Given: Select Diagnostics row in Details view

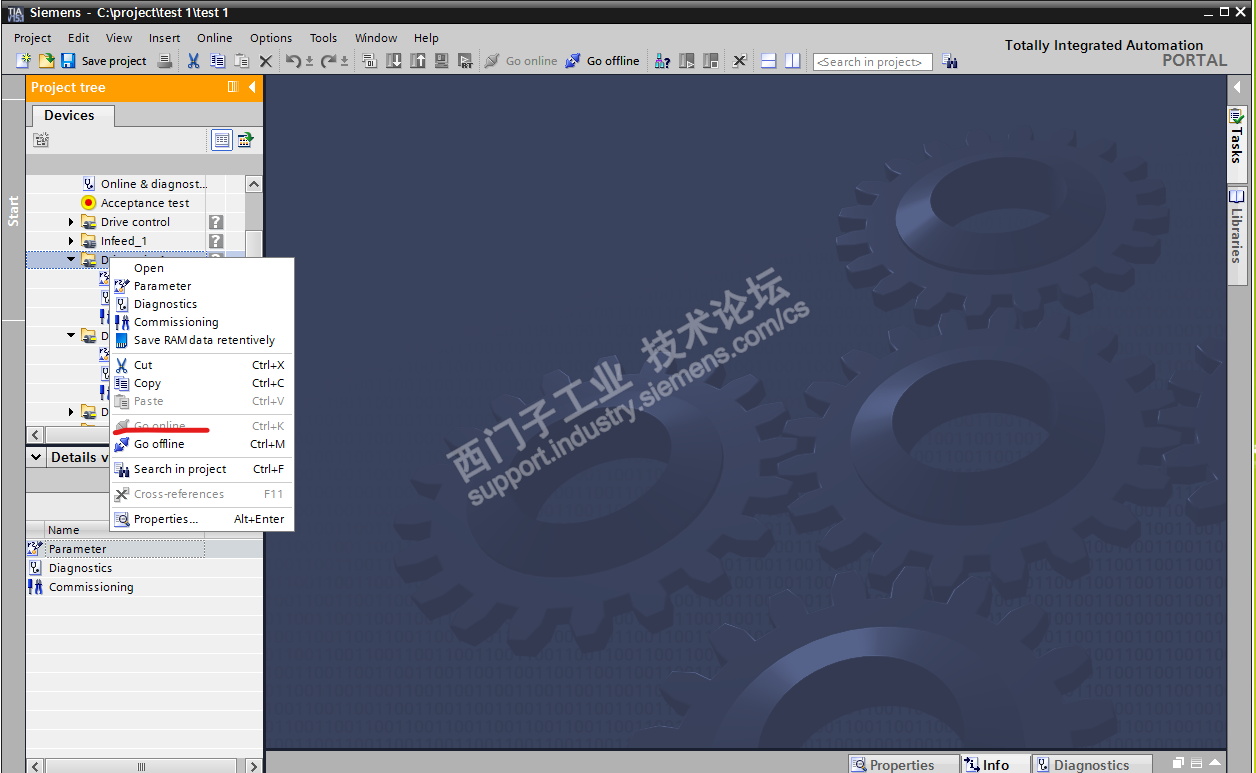Looking at the screenshot, I should coord(144,568).
